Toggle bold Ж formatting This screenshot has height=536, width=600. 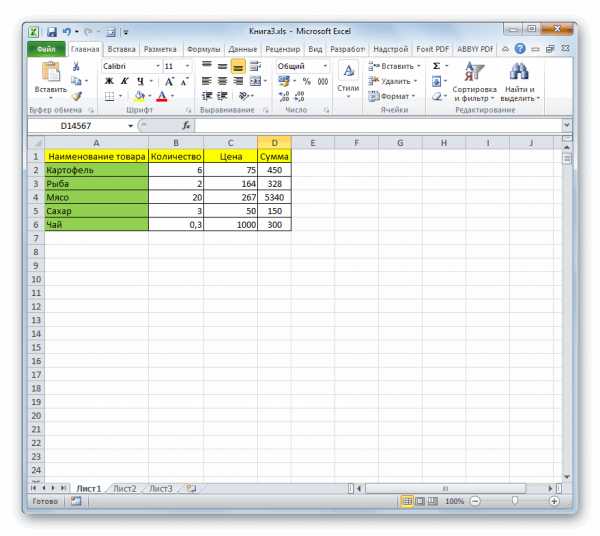click(x=109, y=81)
